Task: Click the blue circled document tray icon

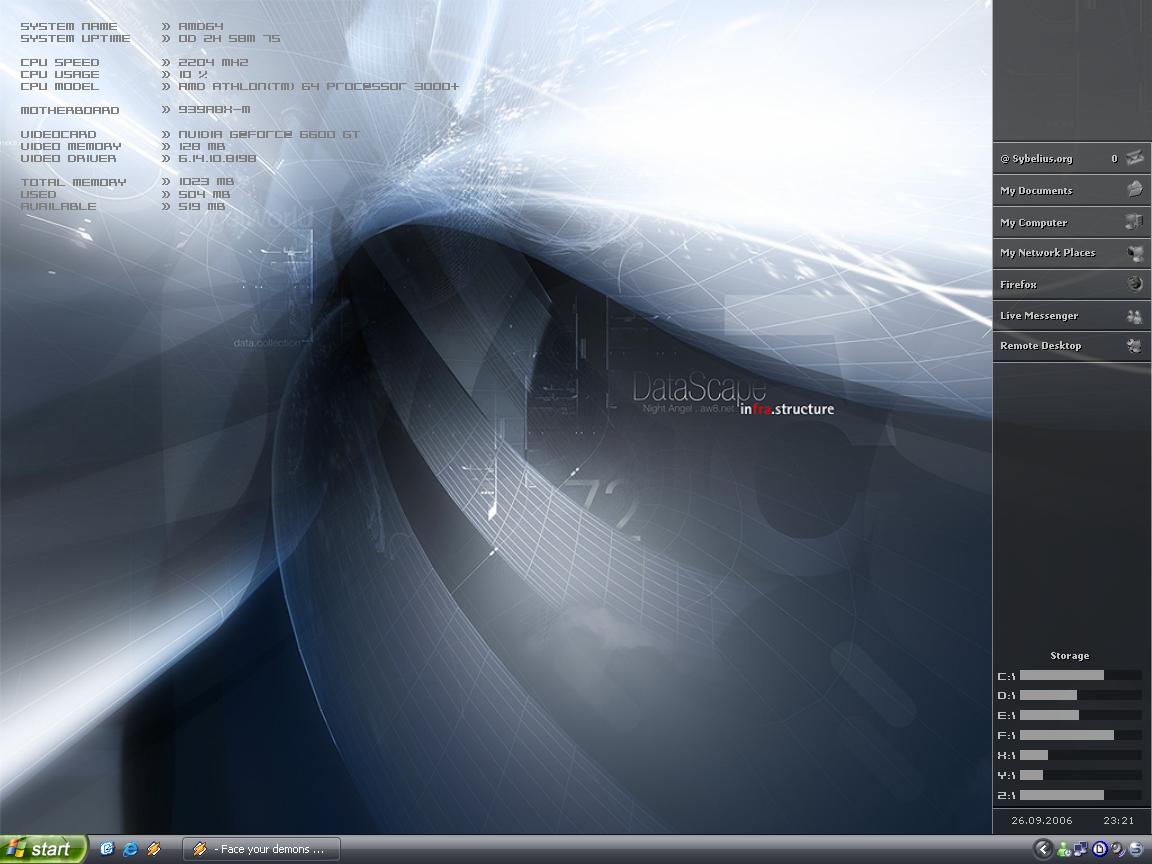Action: (x=1100, y=849)
